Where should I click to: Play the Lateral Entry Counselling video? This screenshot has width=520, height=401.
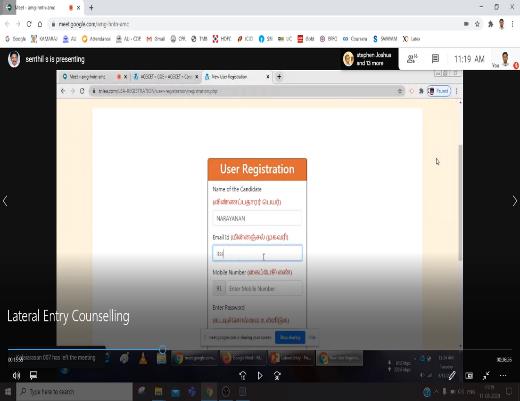click(260, 376)
